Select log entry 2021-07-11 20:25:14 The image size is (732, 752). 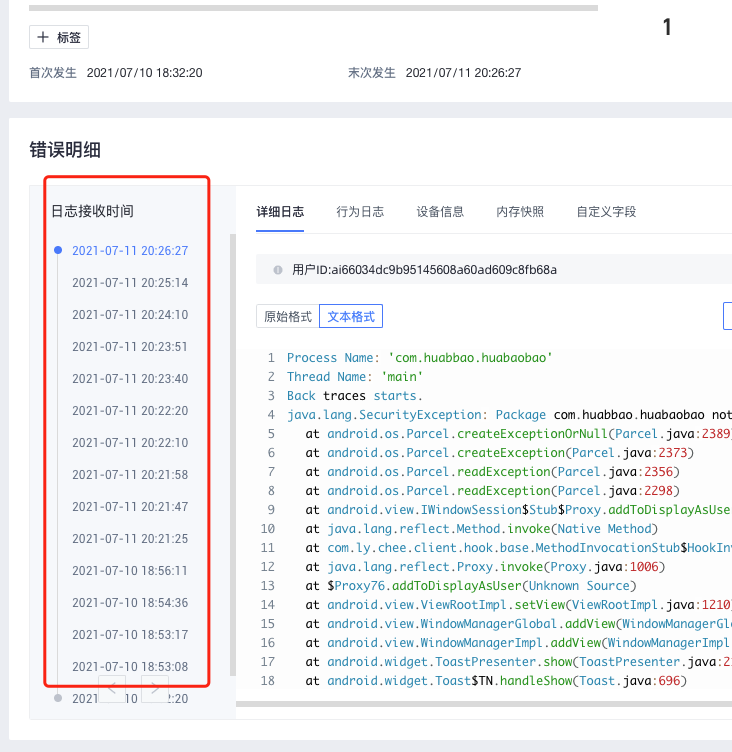130,283
